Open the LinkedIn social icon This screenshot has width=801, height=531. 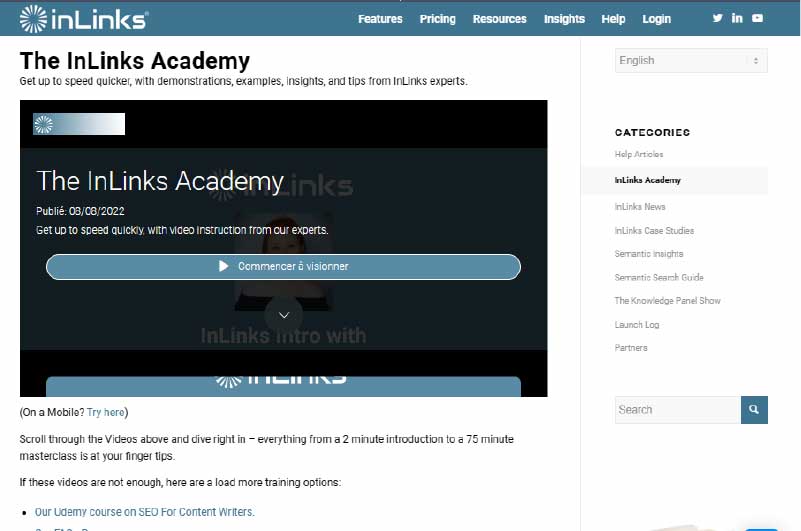click(x=737, y=18)
